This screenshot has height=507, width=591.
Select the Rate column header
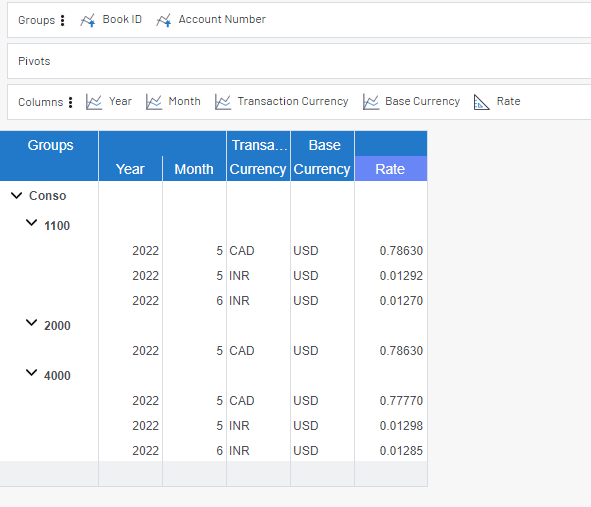(390, 169)
